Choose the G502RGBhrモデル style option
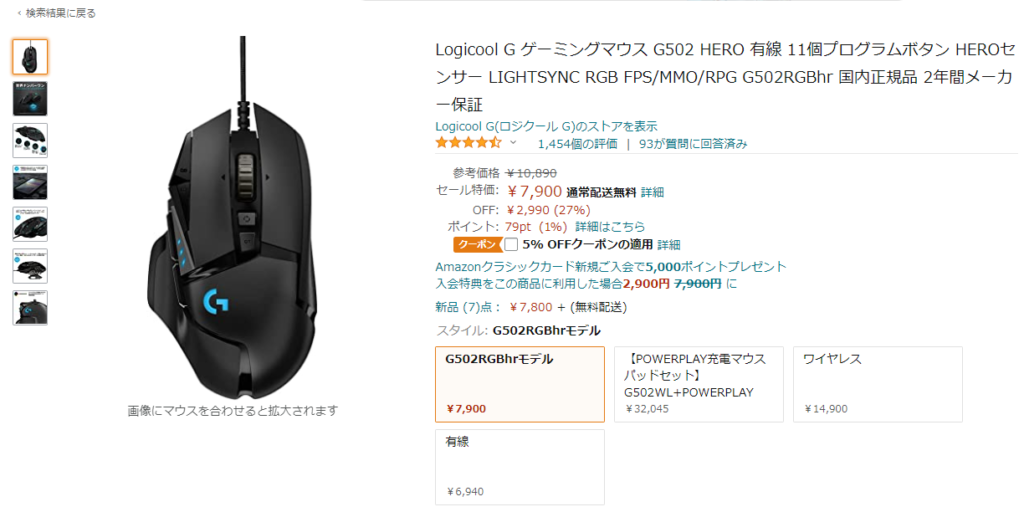Screen dimensions: 1024x512 pyautogui.click(x=520, y=385)
